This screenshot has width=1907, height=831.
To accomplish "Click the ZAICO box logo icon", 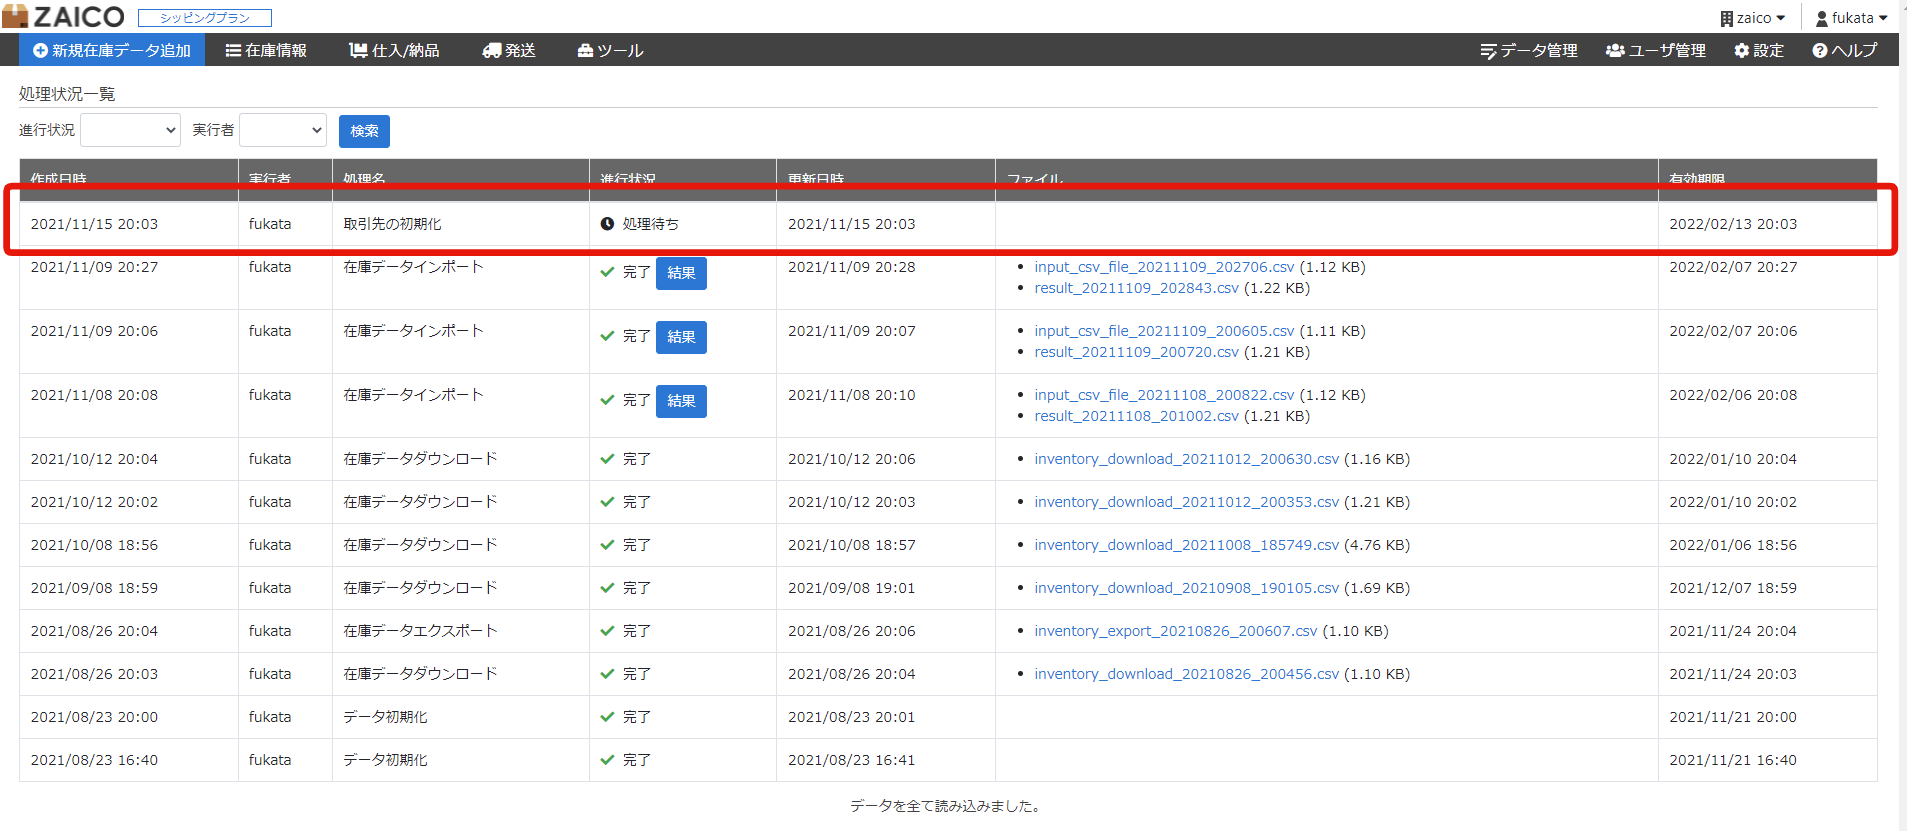I will [x=15, y=16].
